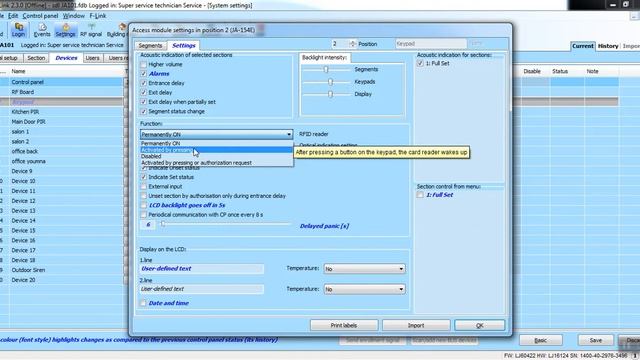The image size is (640, 360).
Task: Toggle the Alarms checkbox
Action: (143, 74)
